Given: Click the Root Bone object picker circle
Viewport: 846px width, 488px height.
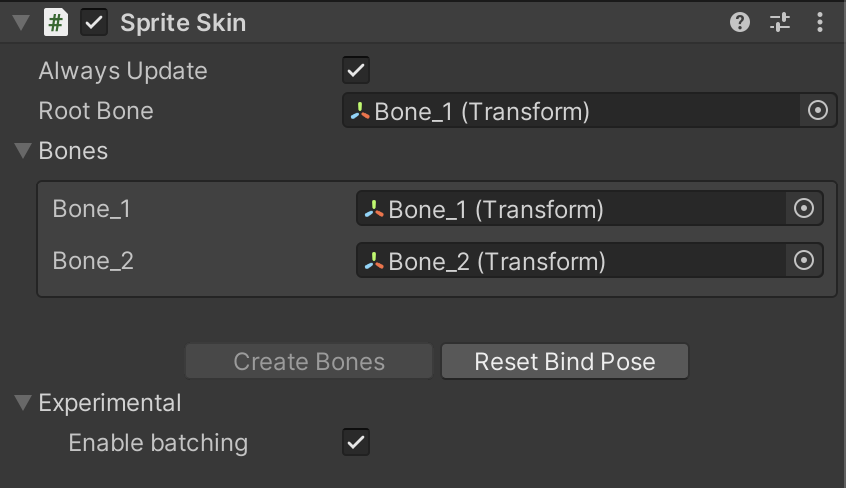Looking at the screenshot, I should [x=818, y=111].
